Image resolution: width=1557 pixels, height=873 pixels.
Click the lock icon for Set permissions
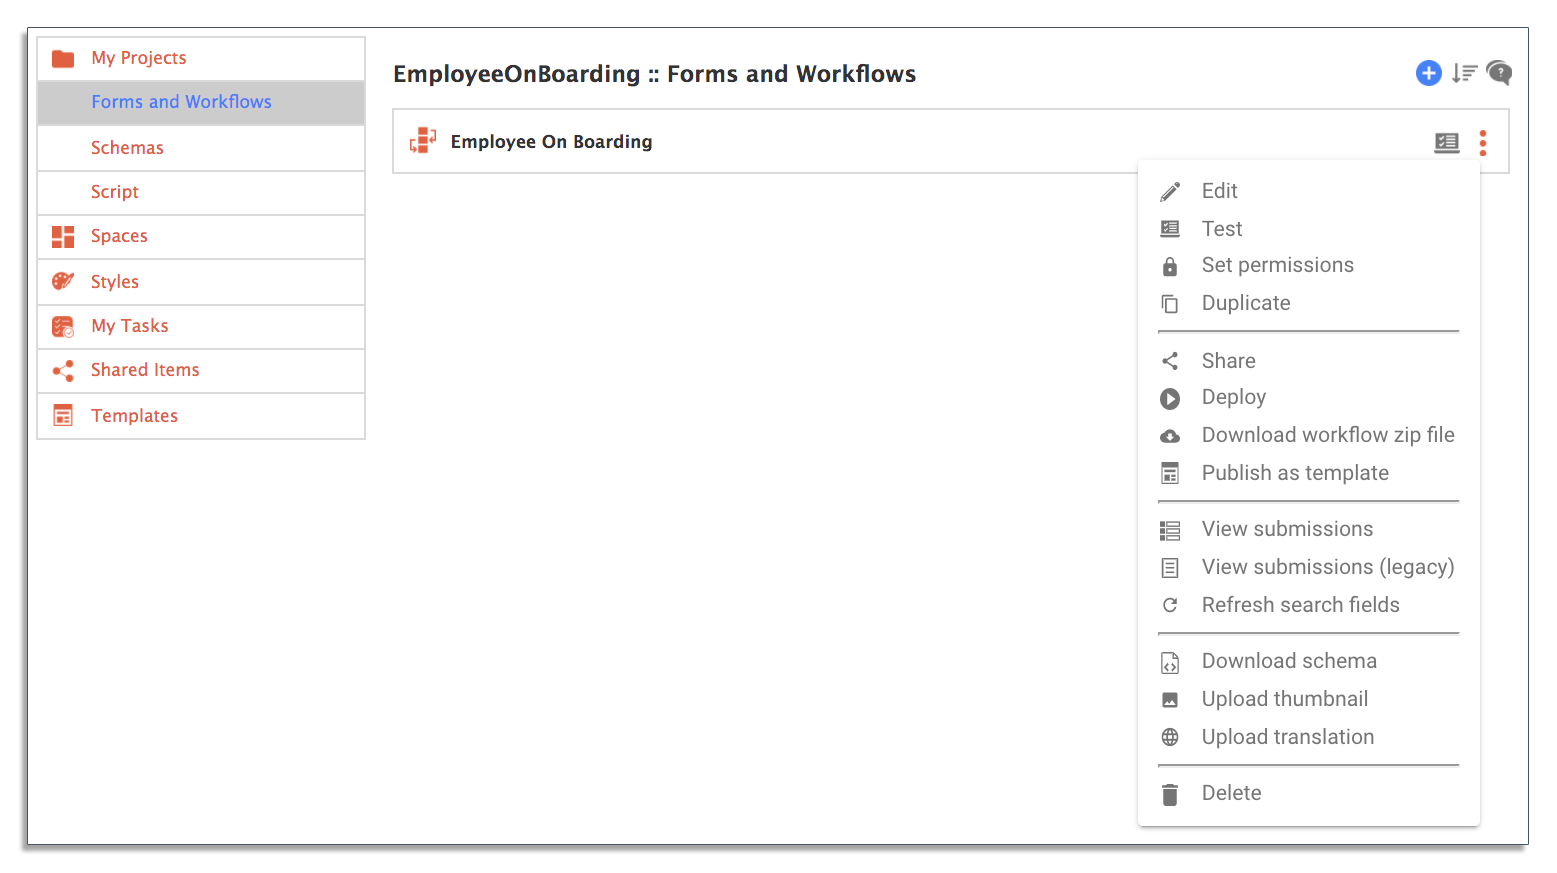pos(1170,266)
